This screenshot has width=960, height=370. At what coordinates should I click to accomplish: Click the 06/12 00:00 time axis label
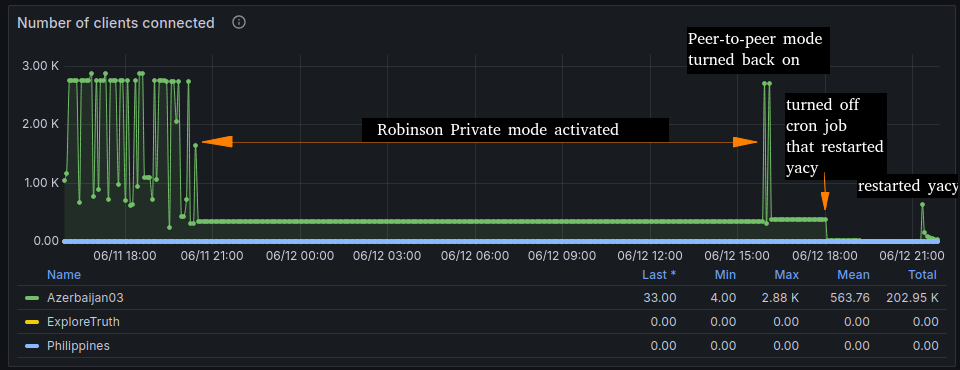click(x=301, y=255)
